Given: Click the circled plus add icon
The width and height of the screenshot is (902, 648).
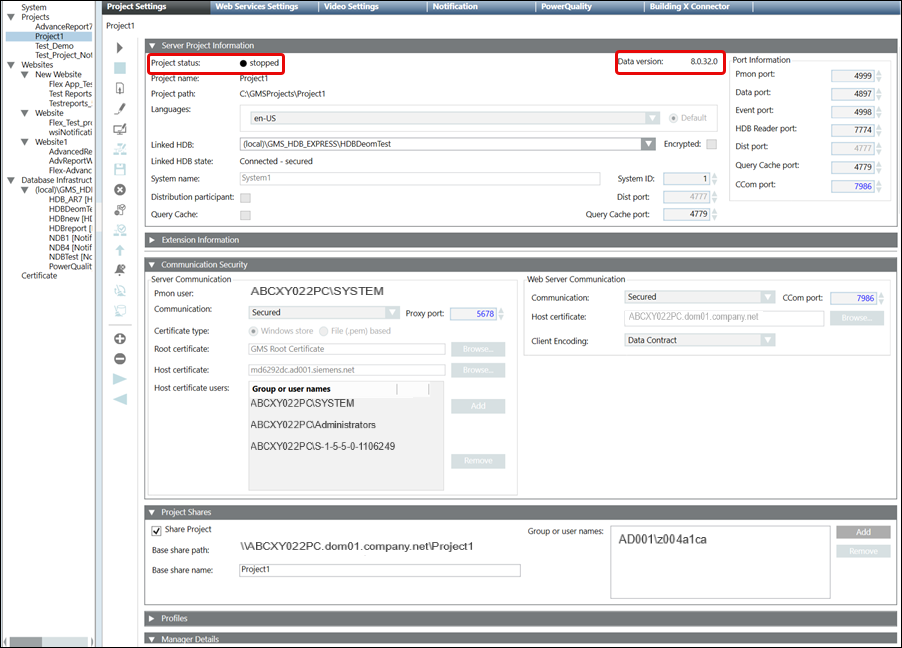Looking at the screenshot, I should 120,339.
